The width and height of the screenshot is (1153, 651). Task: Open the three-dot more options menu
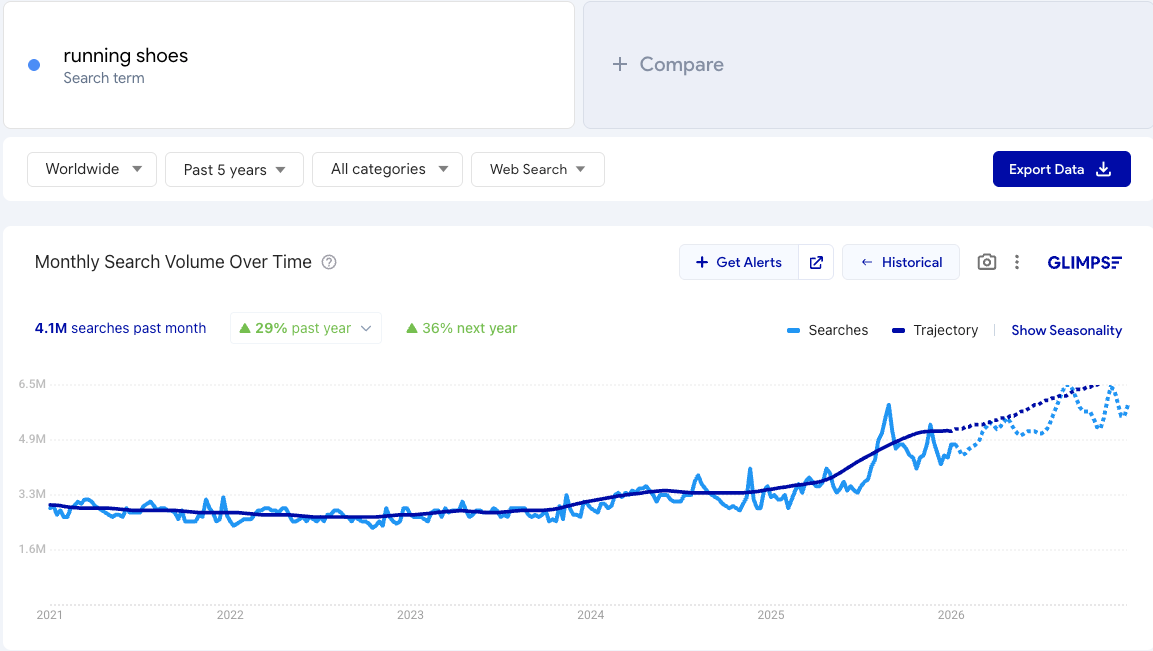click(x=1017, y=262)
